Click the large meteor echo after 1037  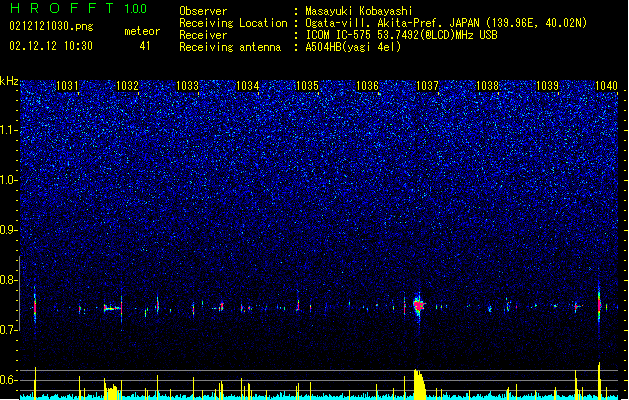[419, 306]
